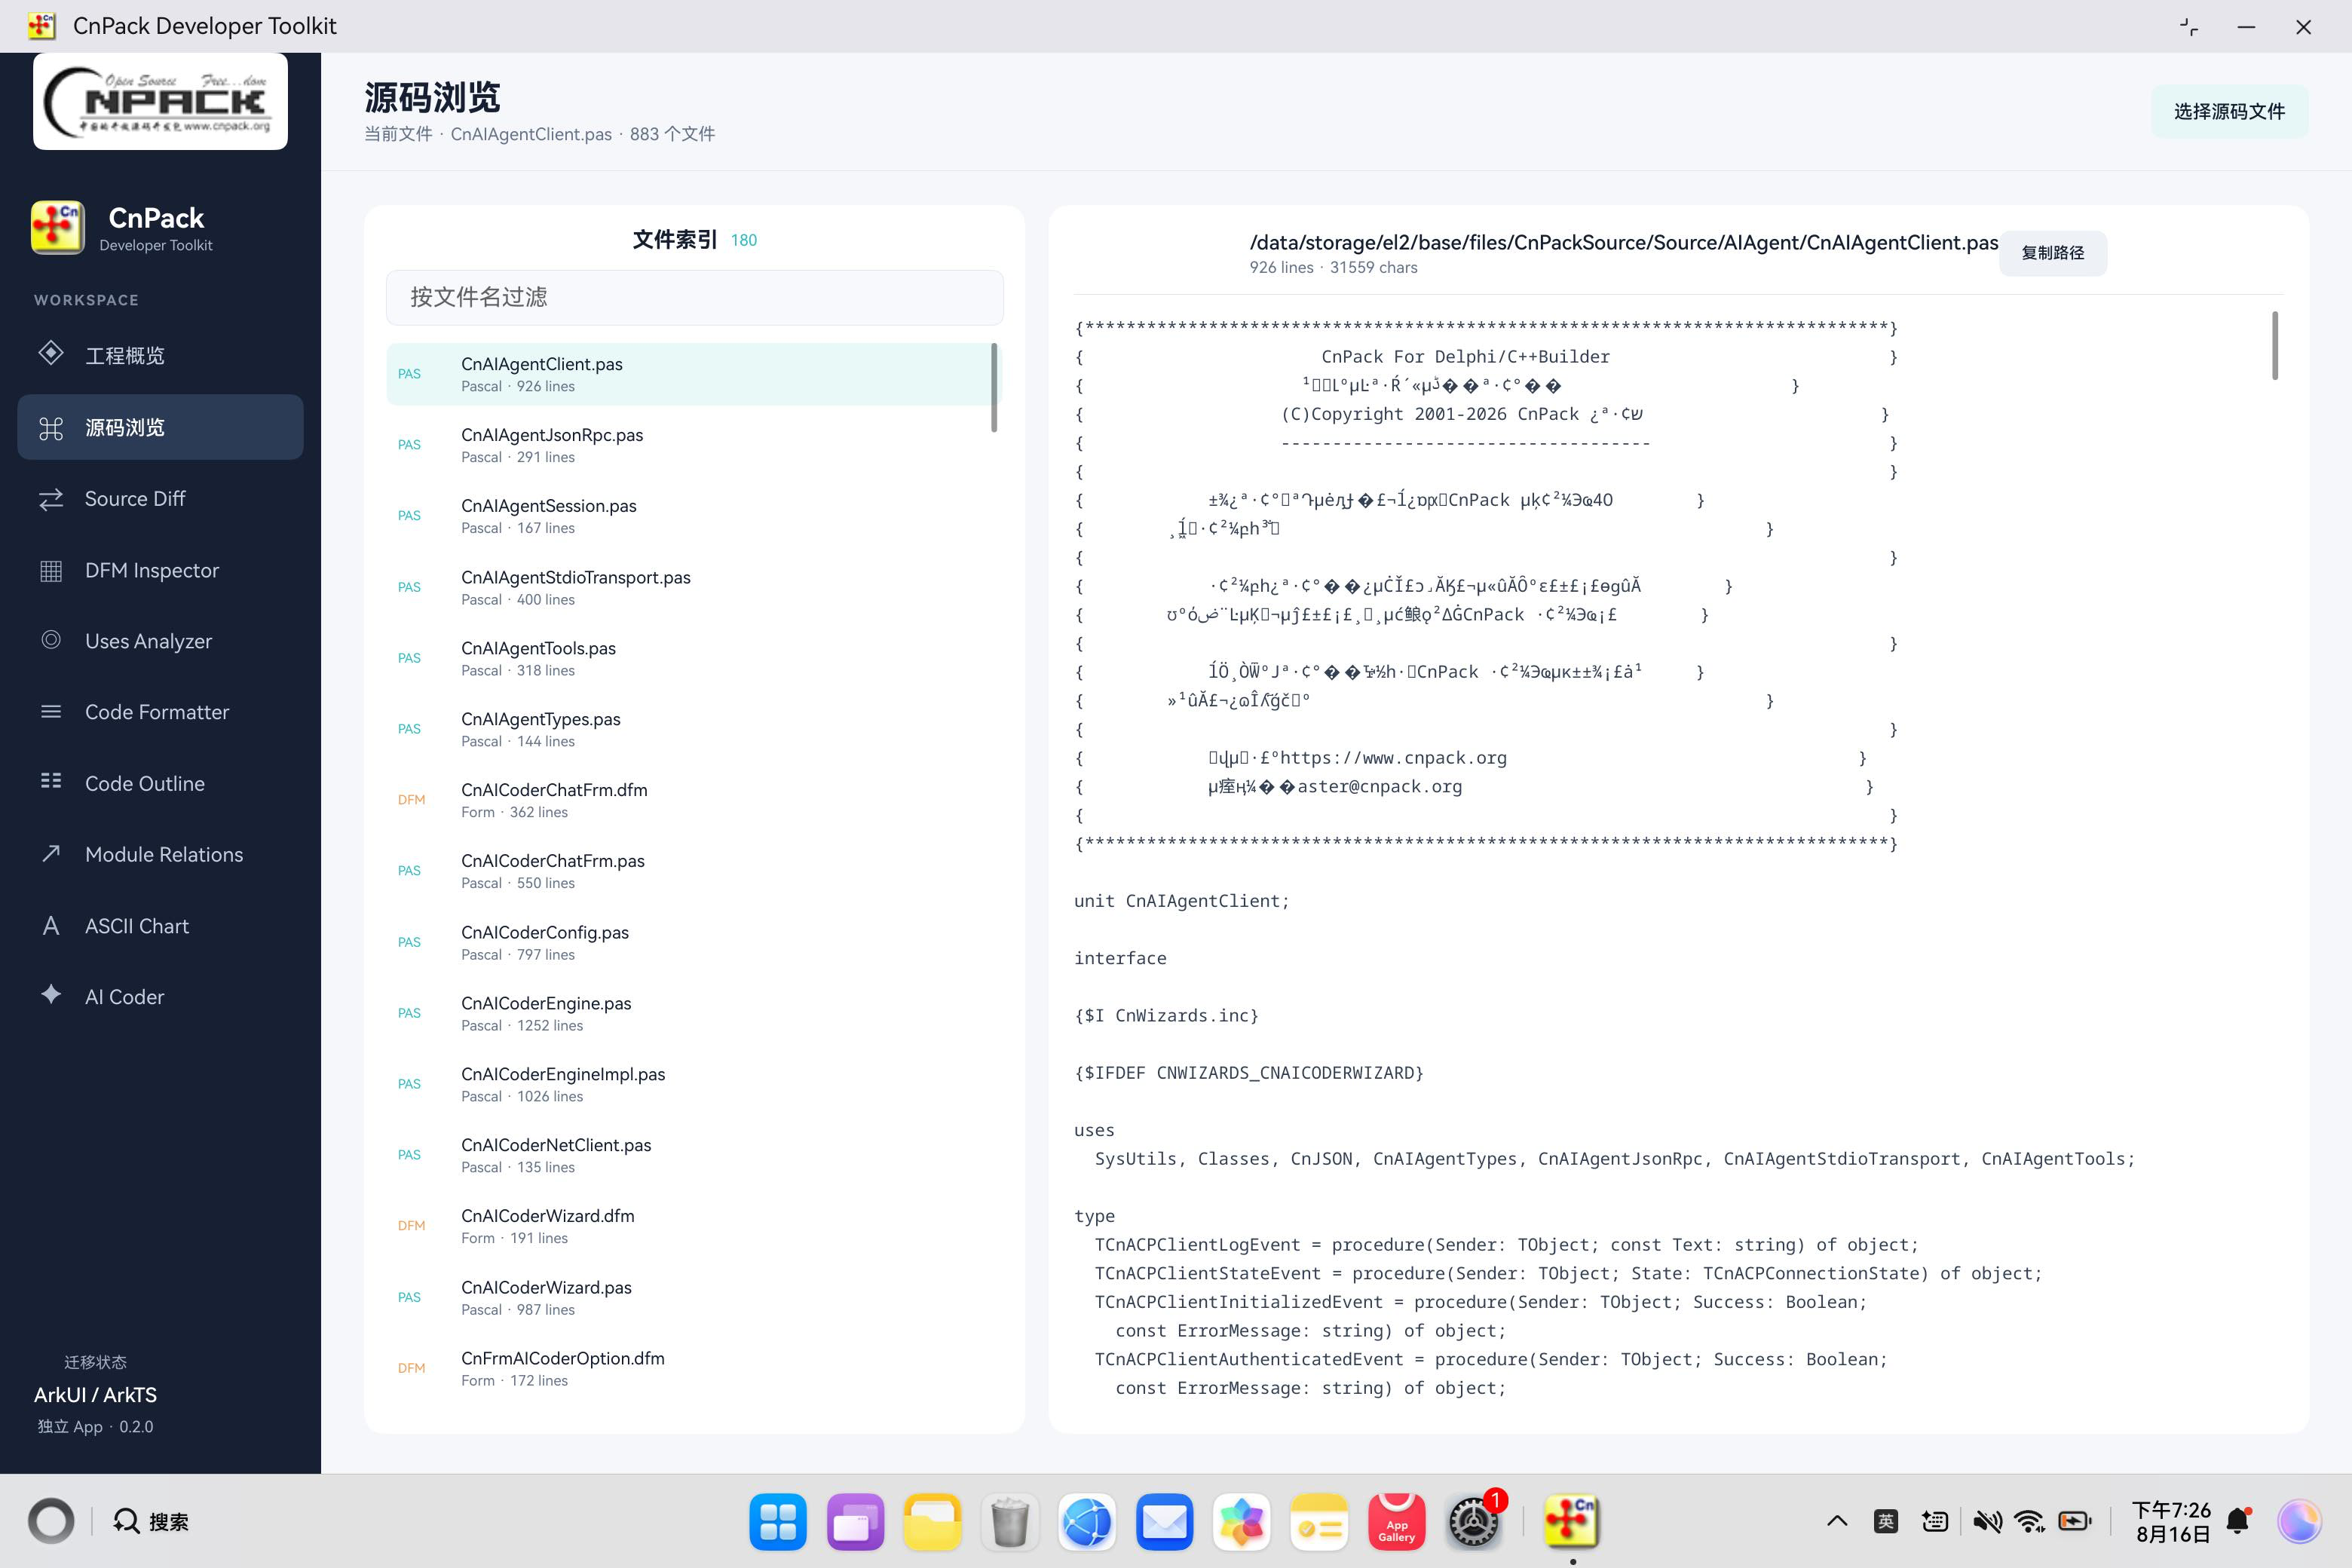
Task: Copy the file path with 复制路径
Action: click(2052, 253)
